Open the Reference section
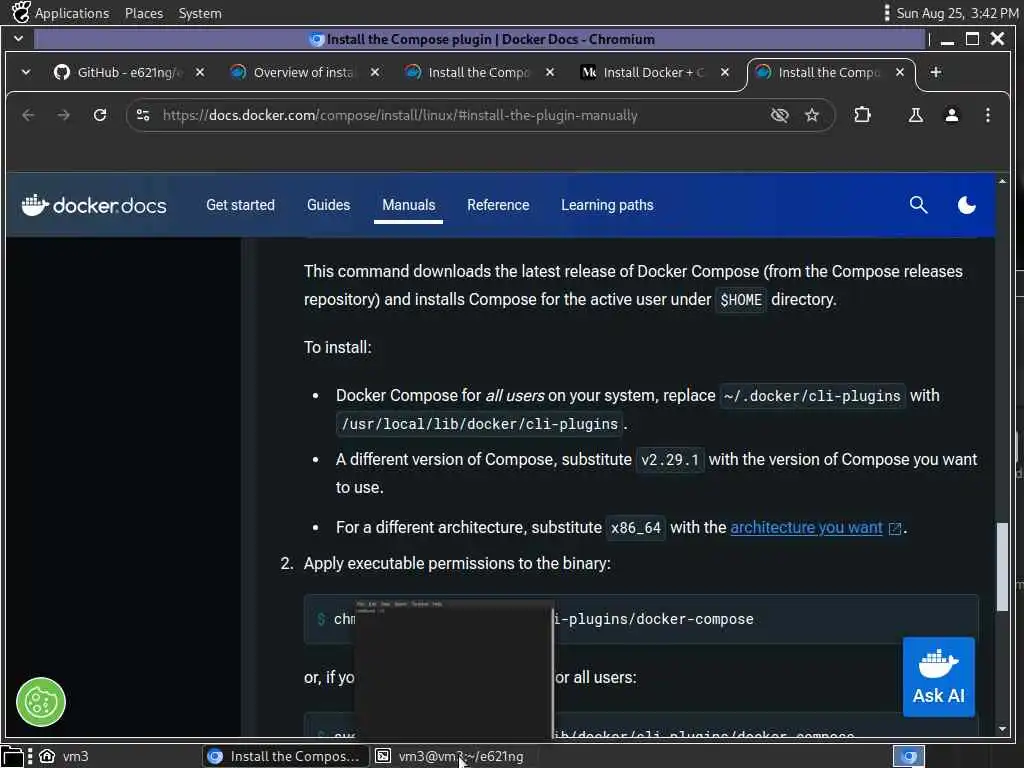 (498, 205)
